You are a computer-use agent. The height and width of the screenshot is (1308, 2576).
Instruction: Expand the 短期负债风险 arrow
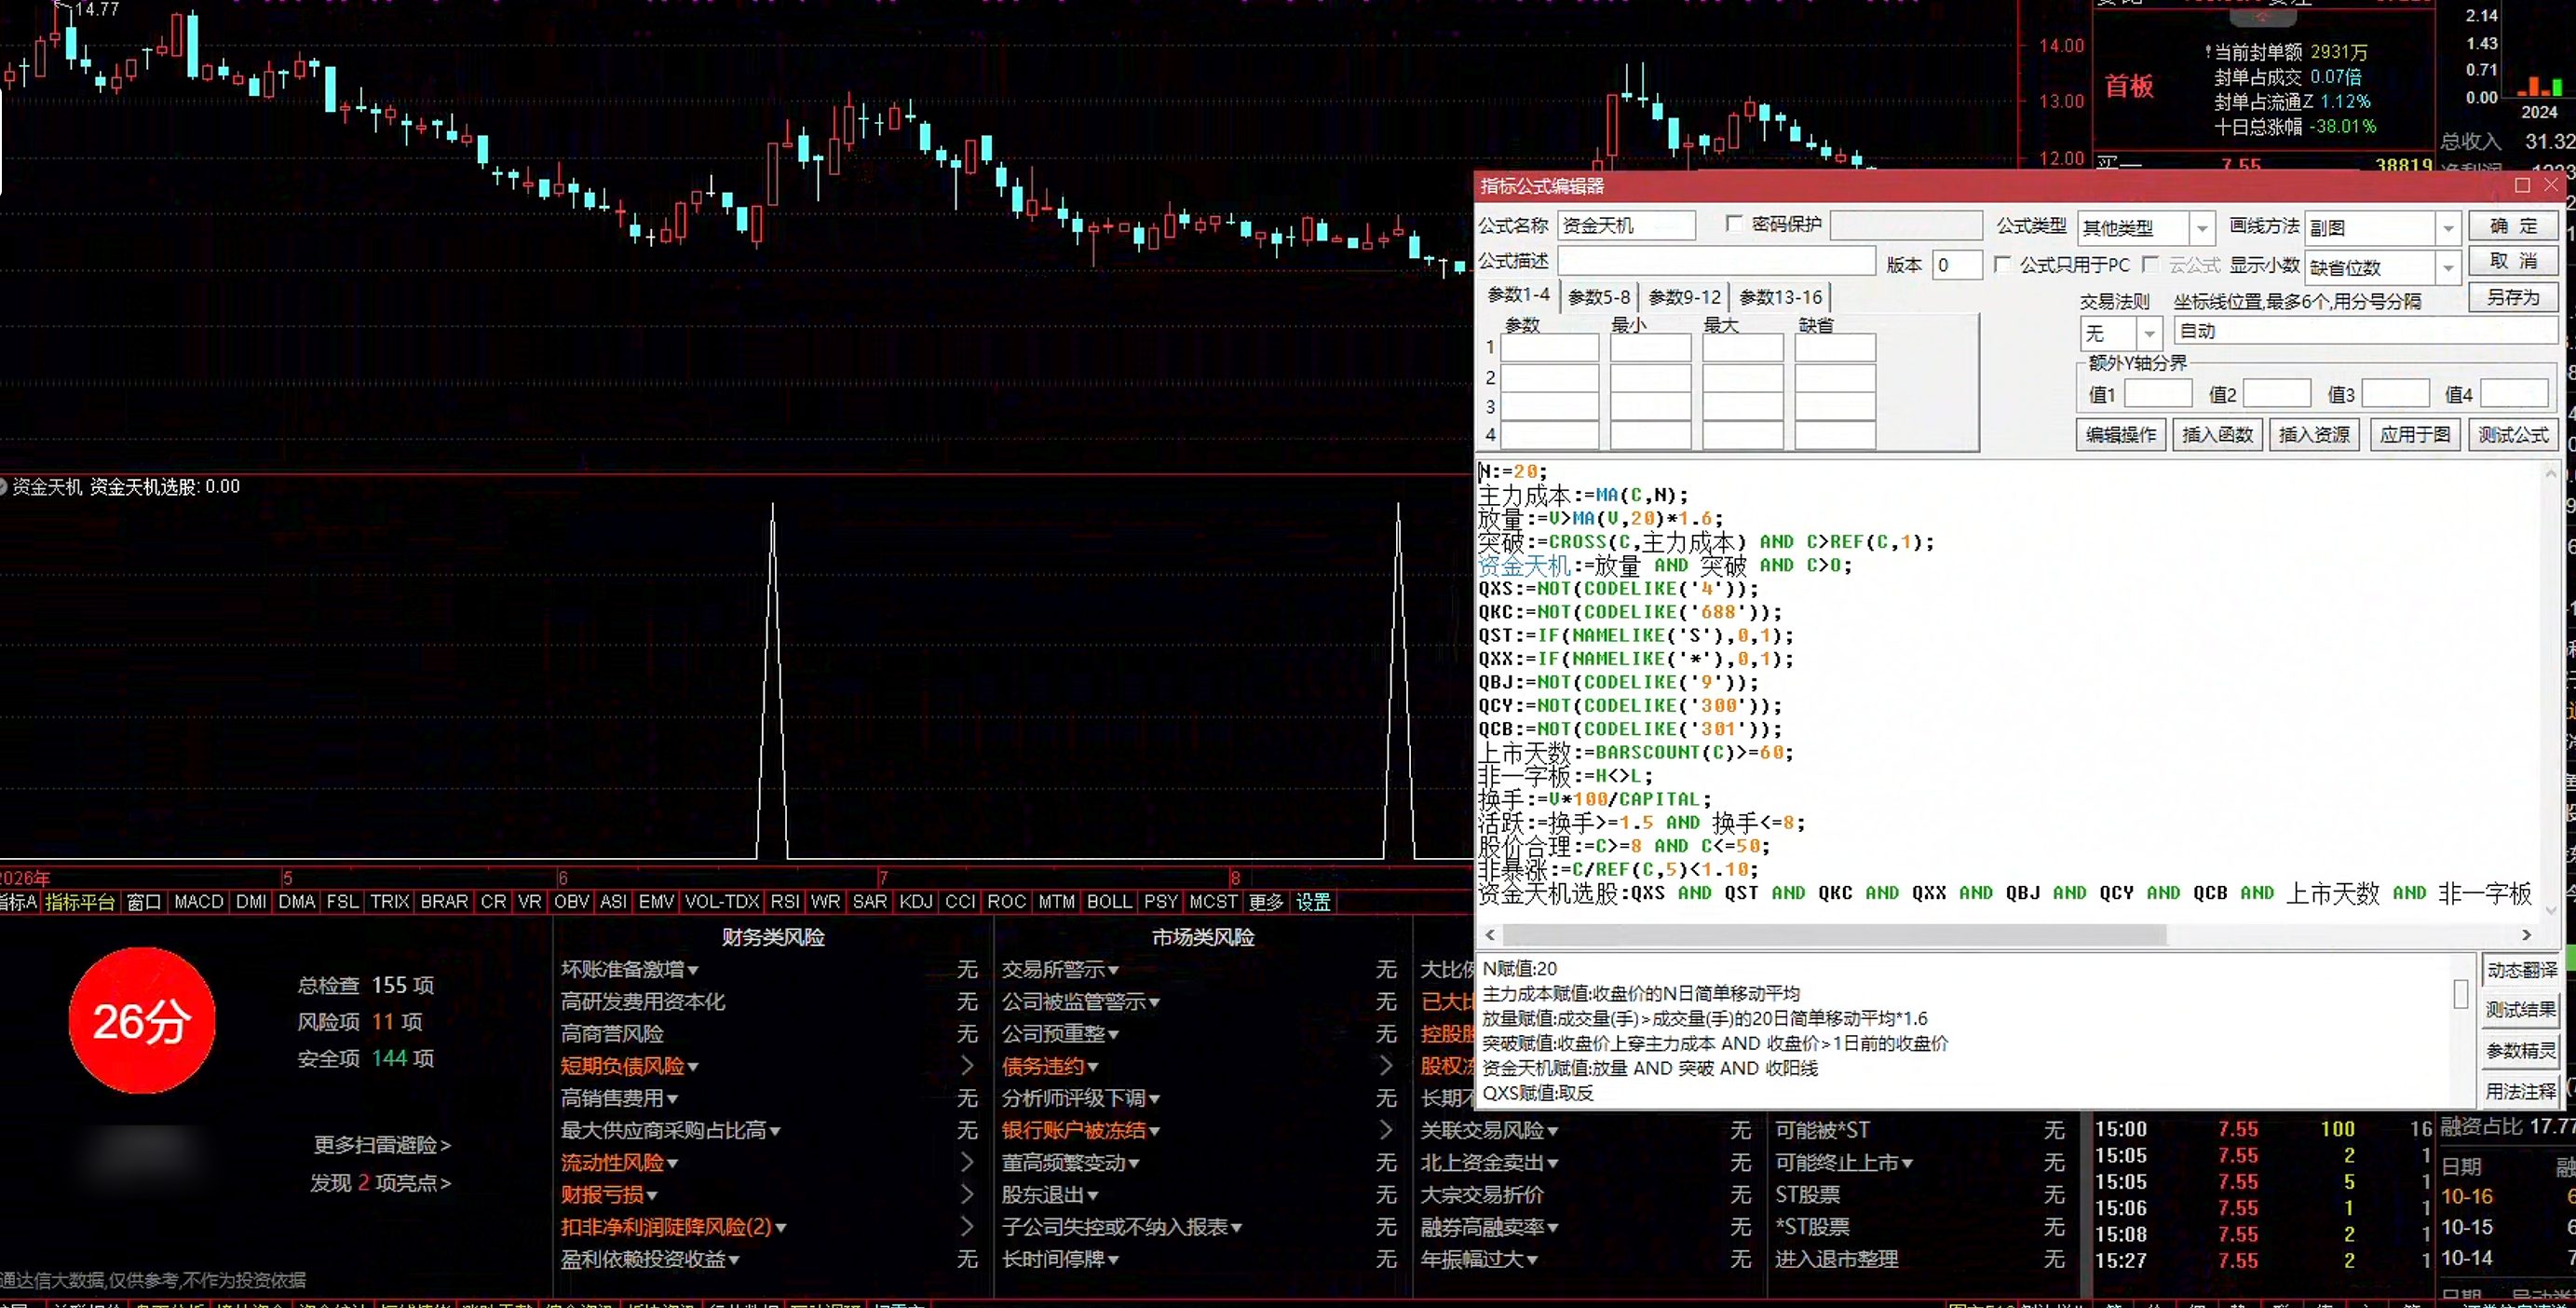[x=966, y=1066]
